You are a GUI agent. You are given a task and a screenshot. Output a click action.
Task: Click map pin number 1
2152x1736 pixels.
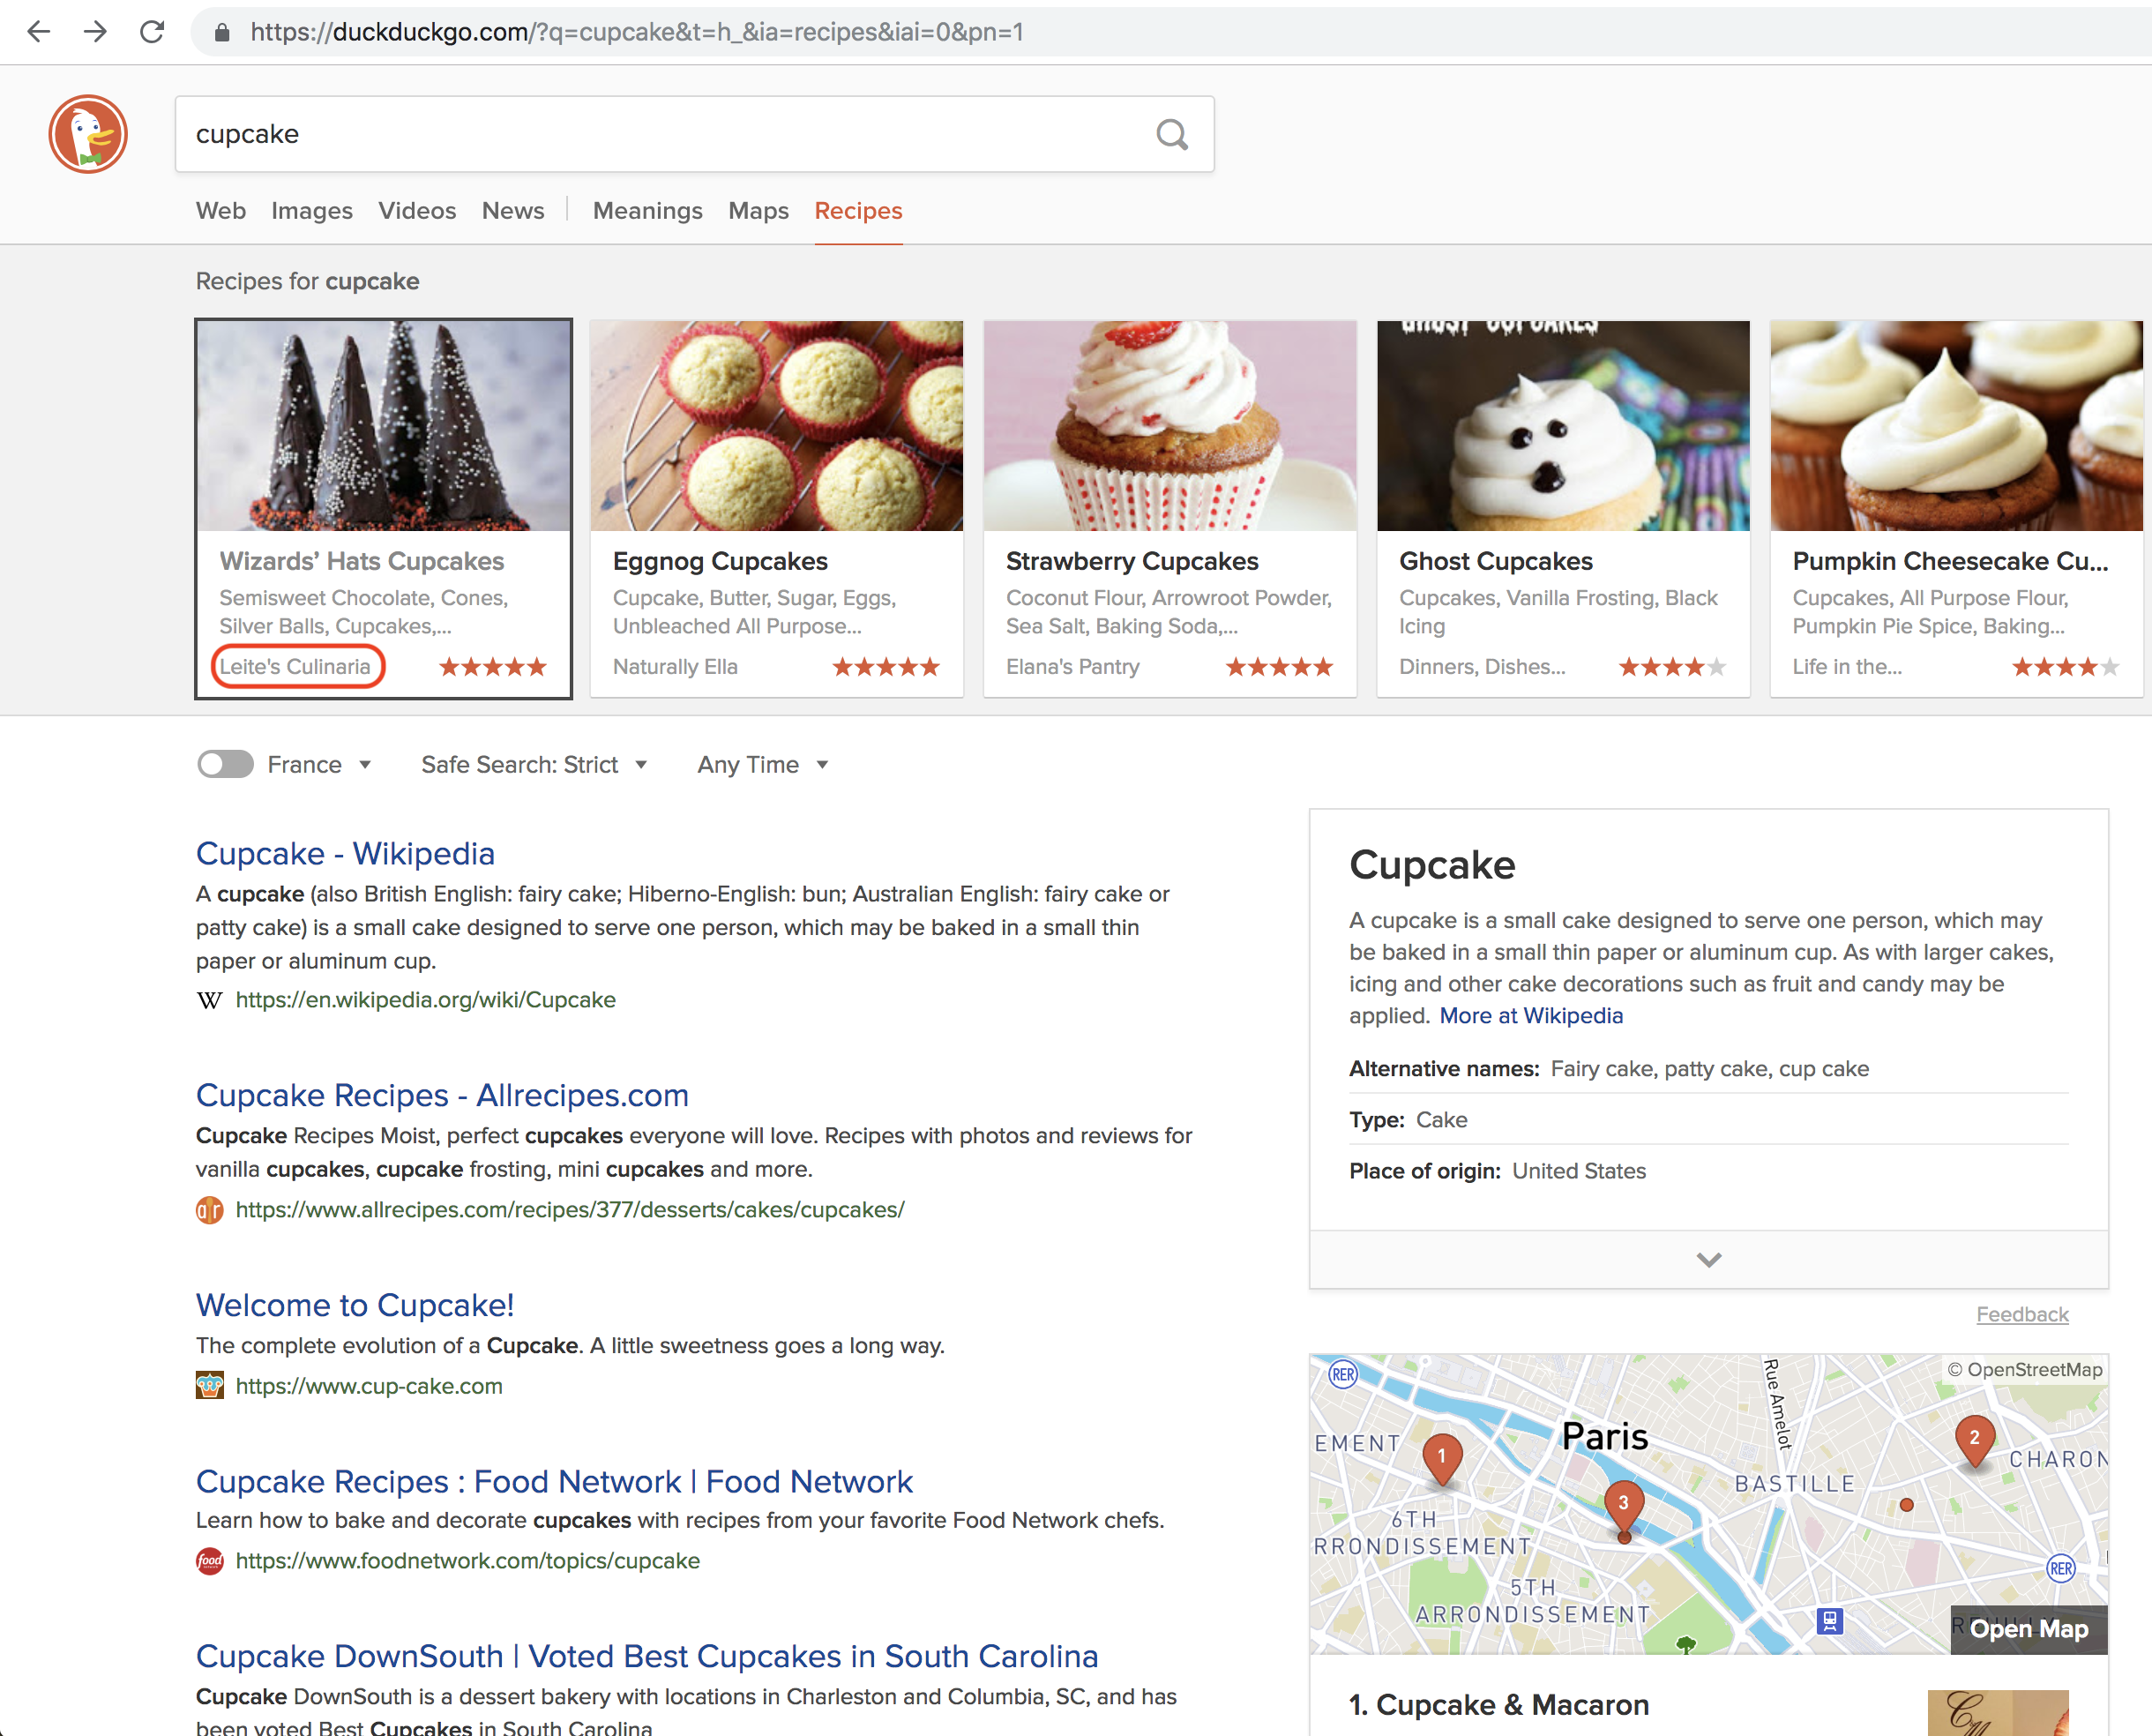1441,1459
